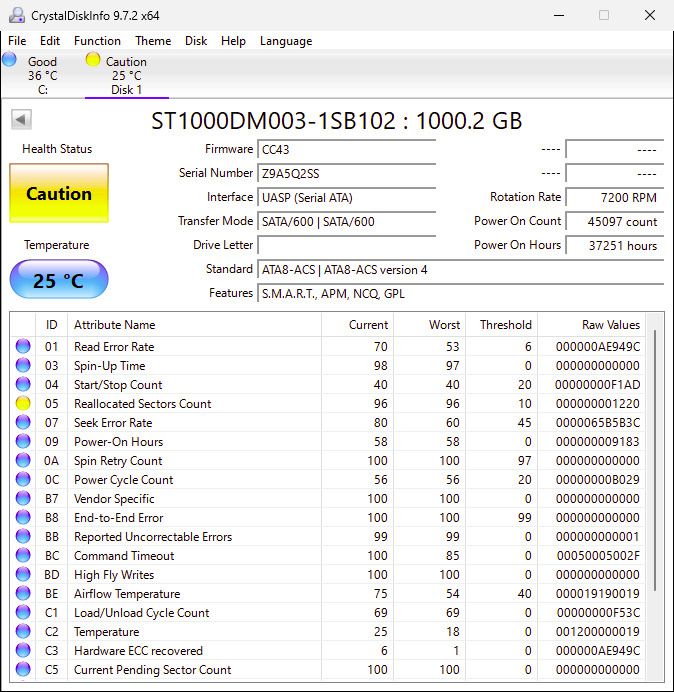Click the blue Good status orb for C:
Viewport: 674px width, 692px height.
9,59
